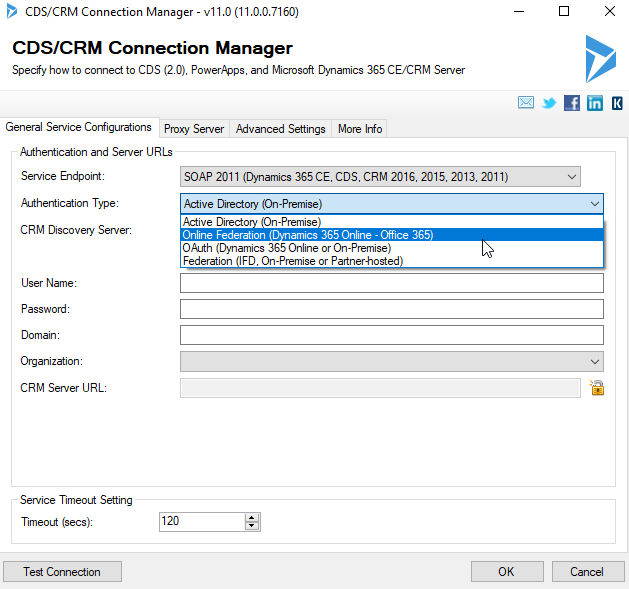Click the CRM Server URL field
The width and height of the screenshot is (629, 589).
(x=380, y=388)
